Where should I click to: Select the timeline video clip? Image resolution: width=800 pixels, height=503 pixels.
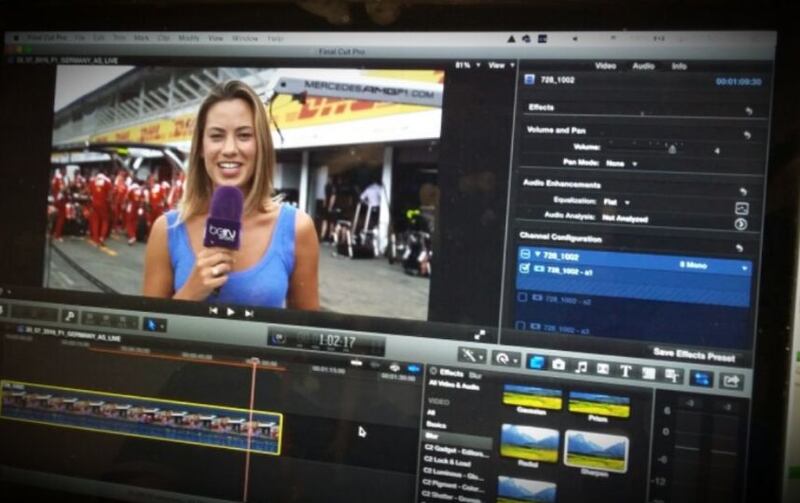pos(141,416)
